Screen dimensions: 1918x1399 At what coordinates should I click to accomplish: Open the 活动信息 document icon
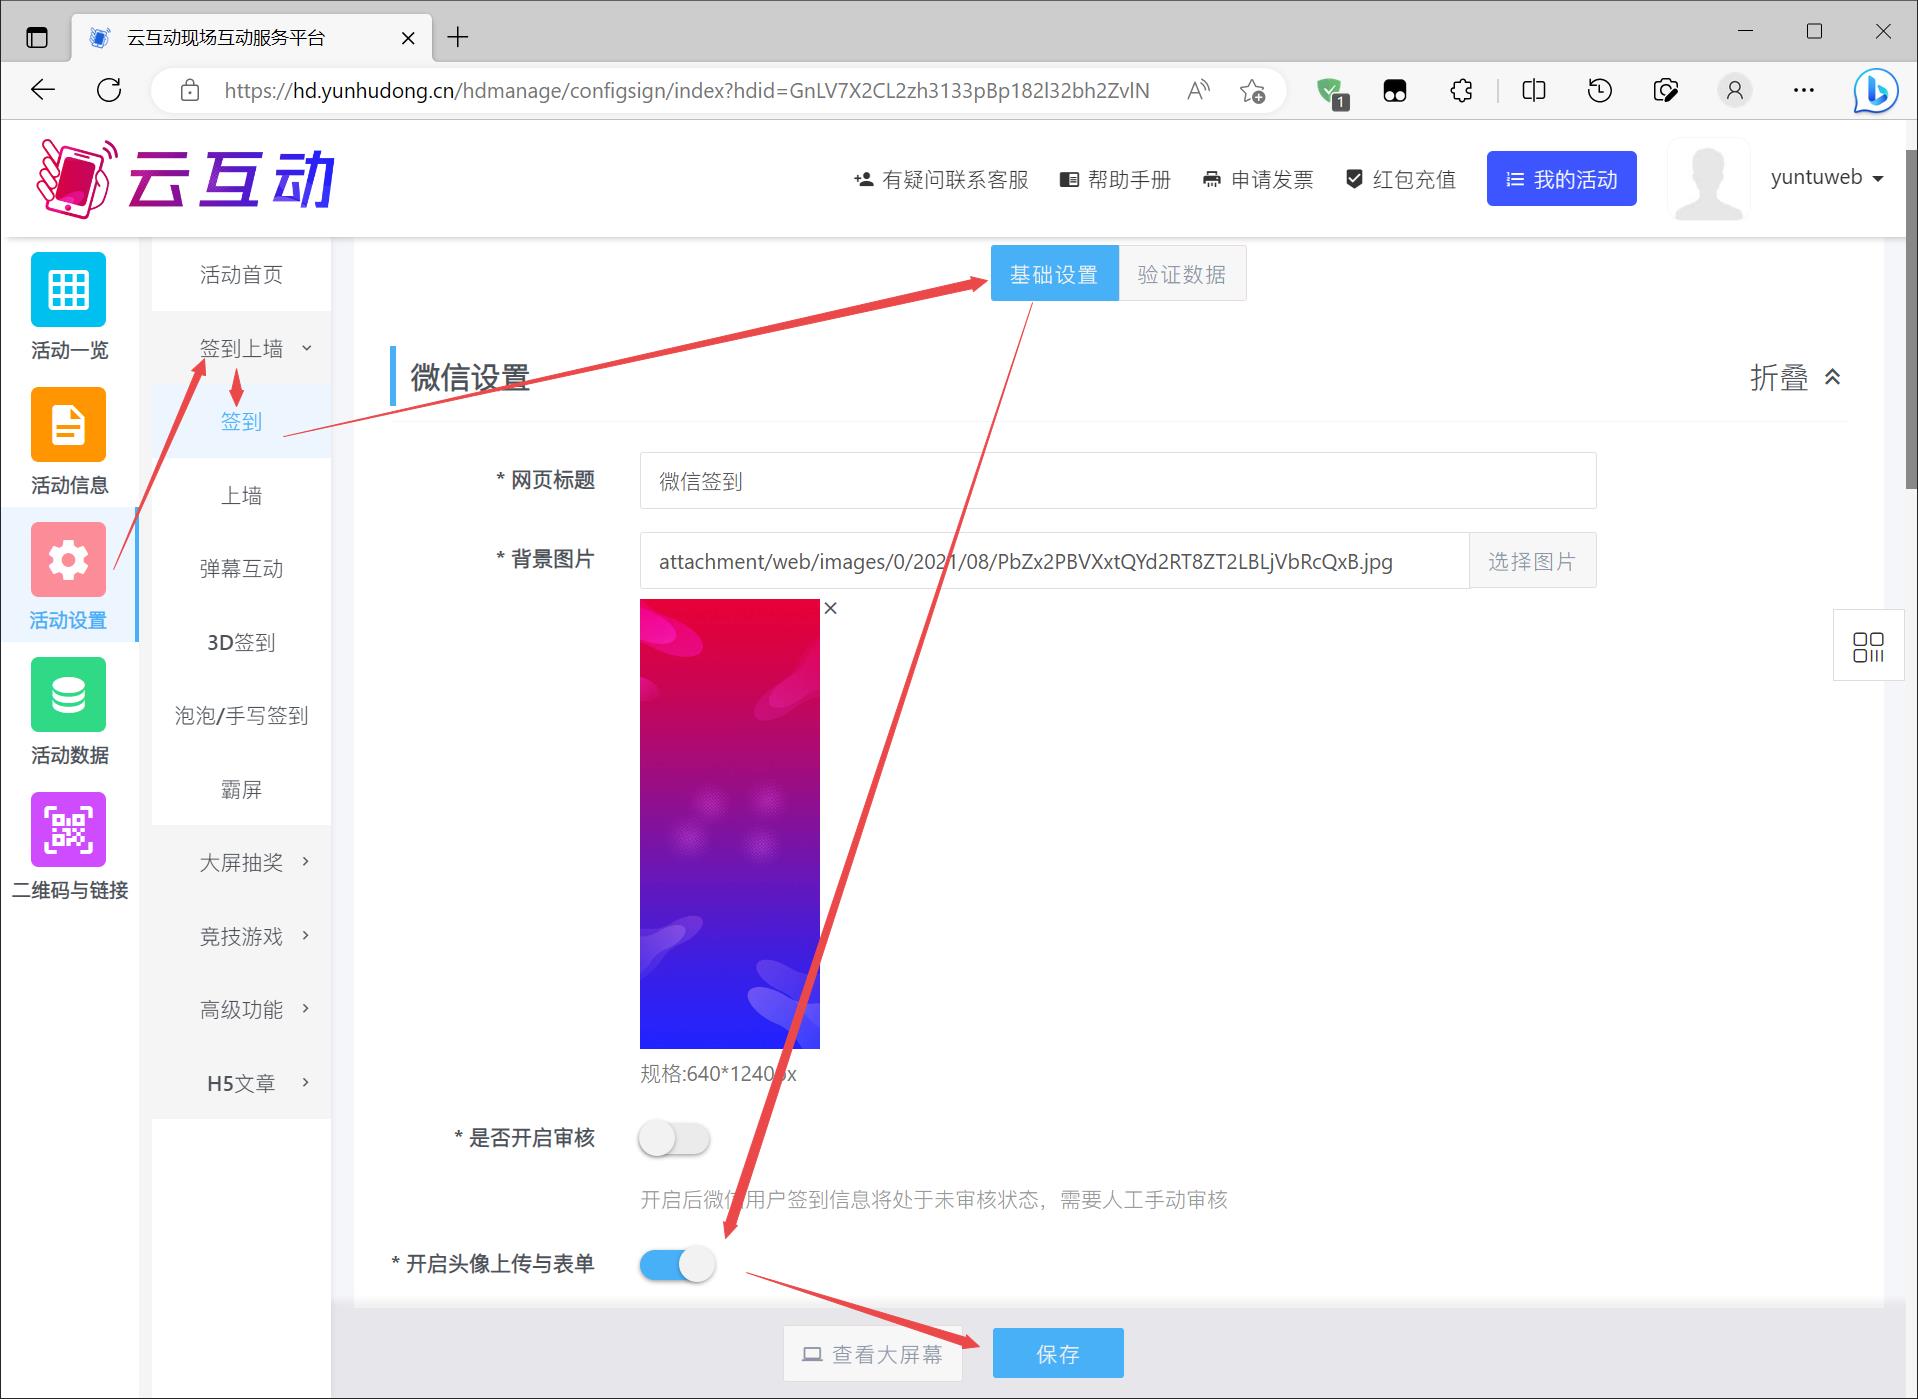tap(68, 425)
